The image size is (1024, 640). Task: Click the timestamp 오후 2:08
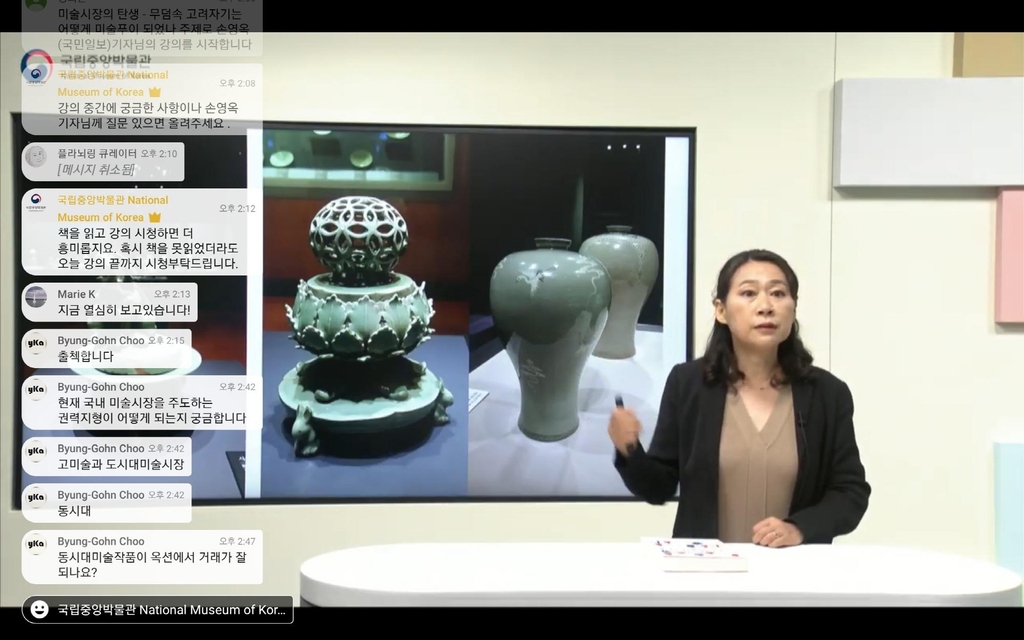point(237,84)
